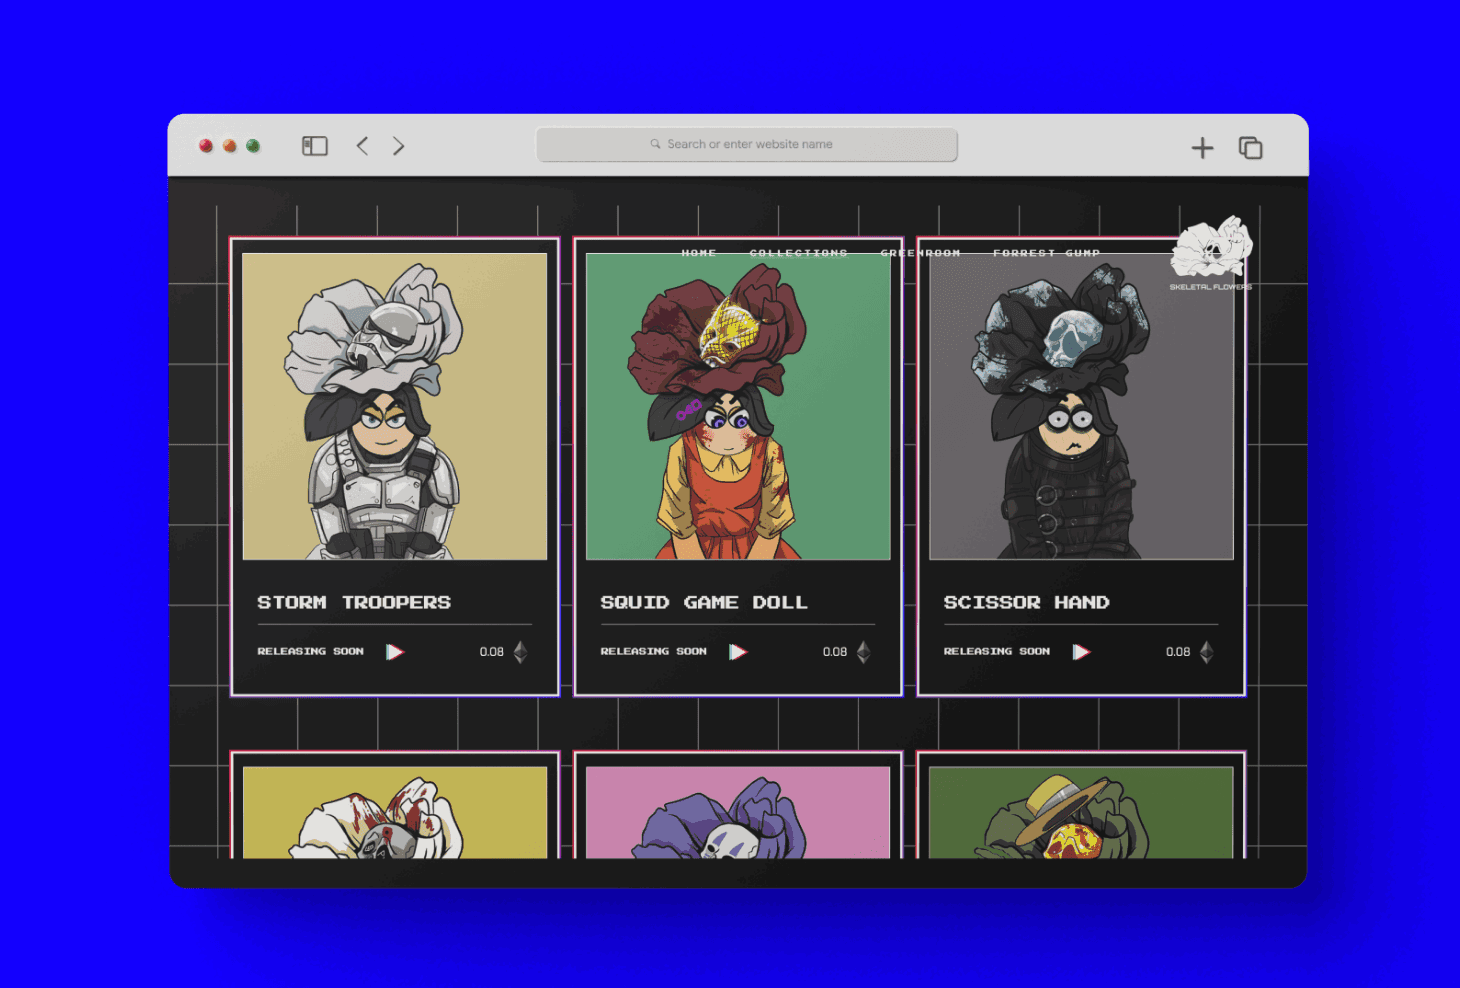
Task: Open the Home menu item
Action: (x=699, y=253)
